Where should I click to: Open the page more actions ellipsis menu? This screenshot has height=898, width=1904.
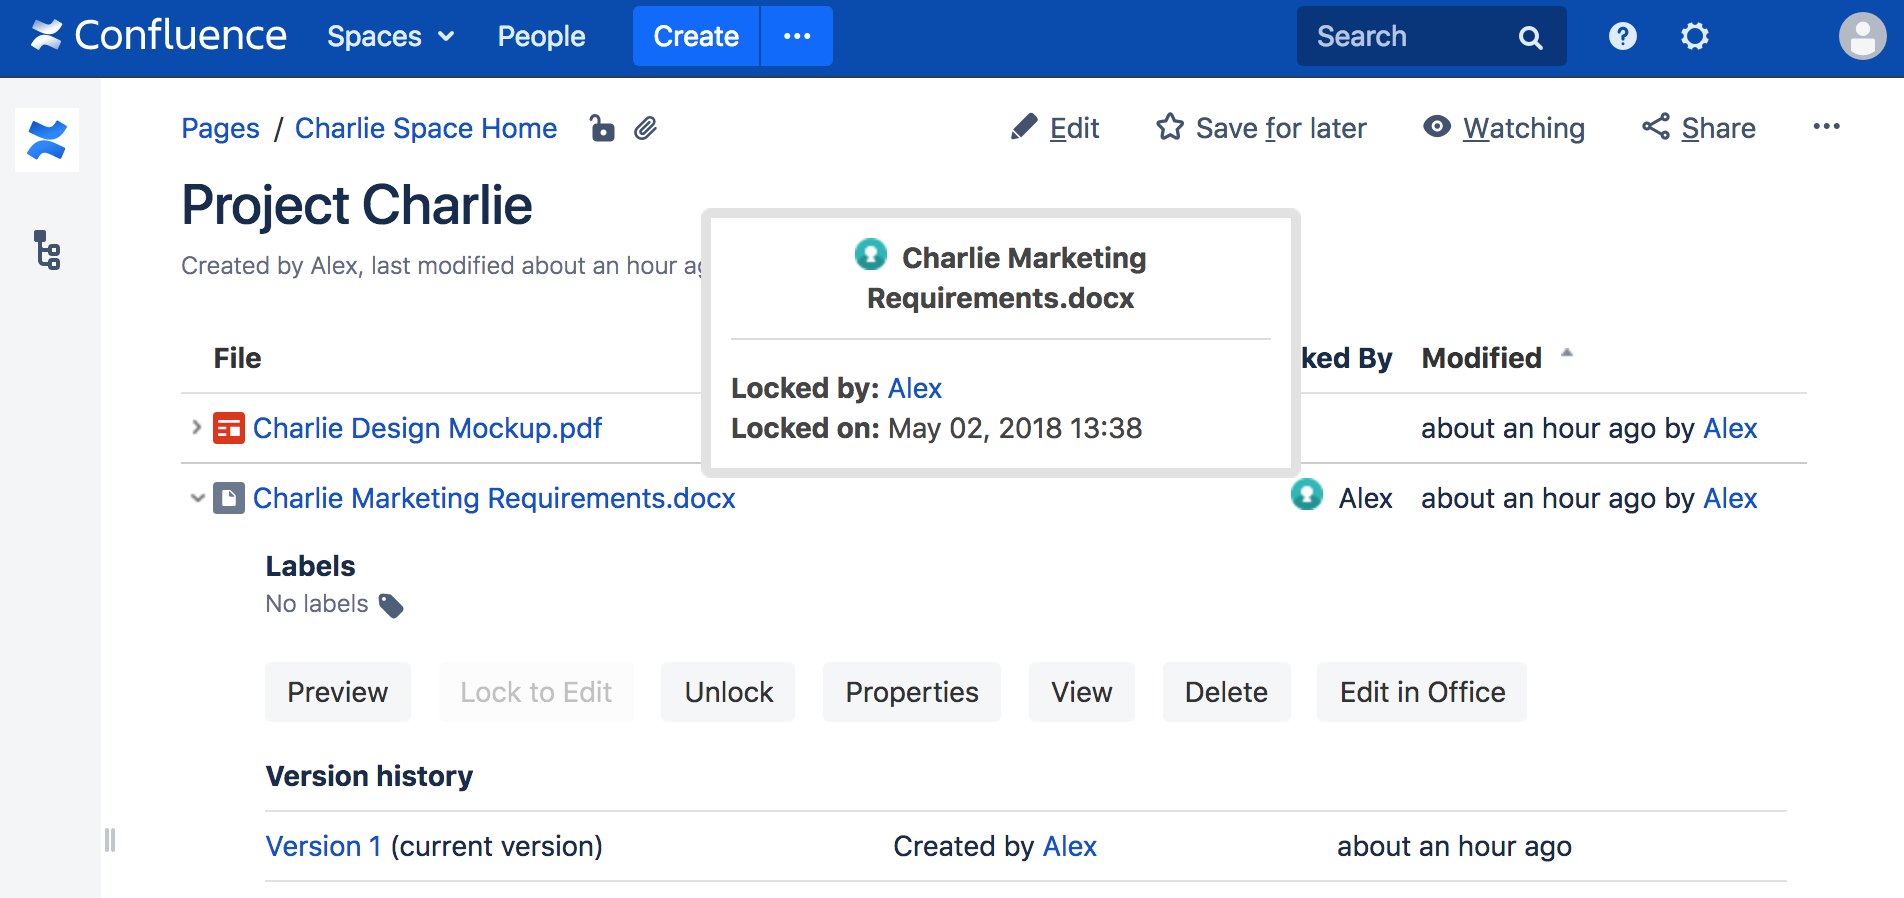(1826, 127)
